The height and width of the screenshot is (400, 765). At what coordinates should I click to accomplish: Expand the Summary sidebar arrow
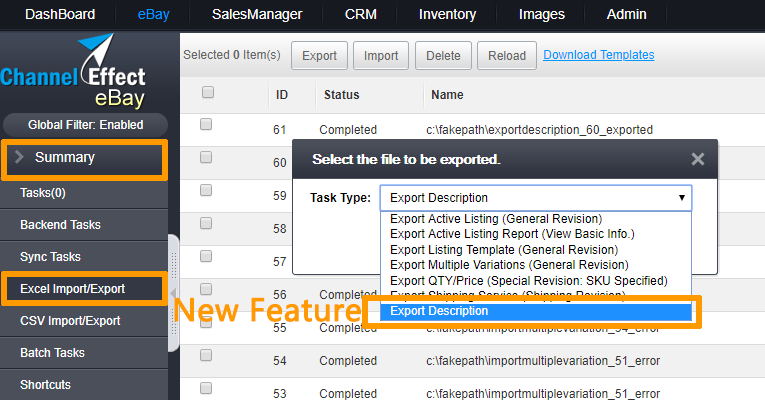(x=19, y=157)
